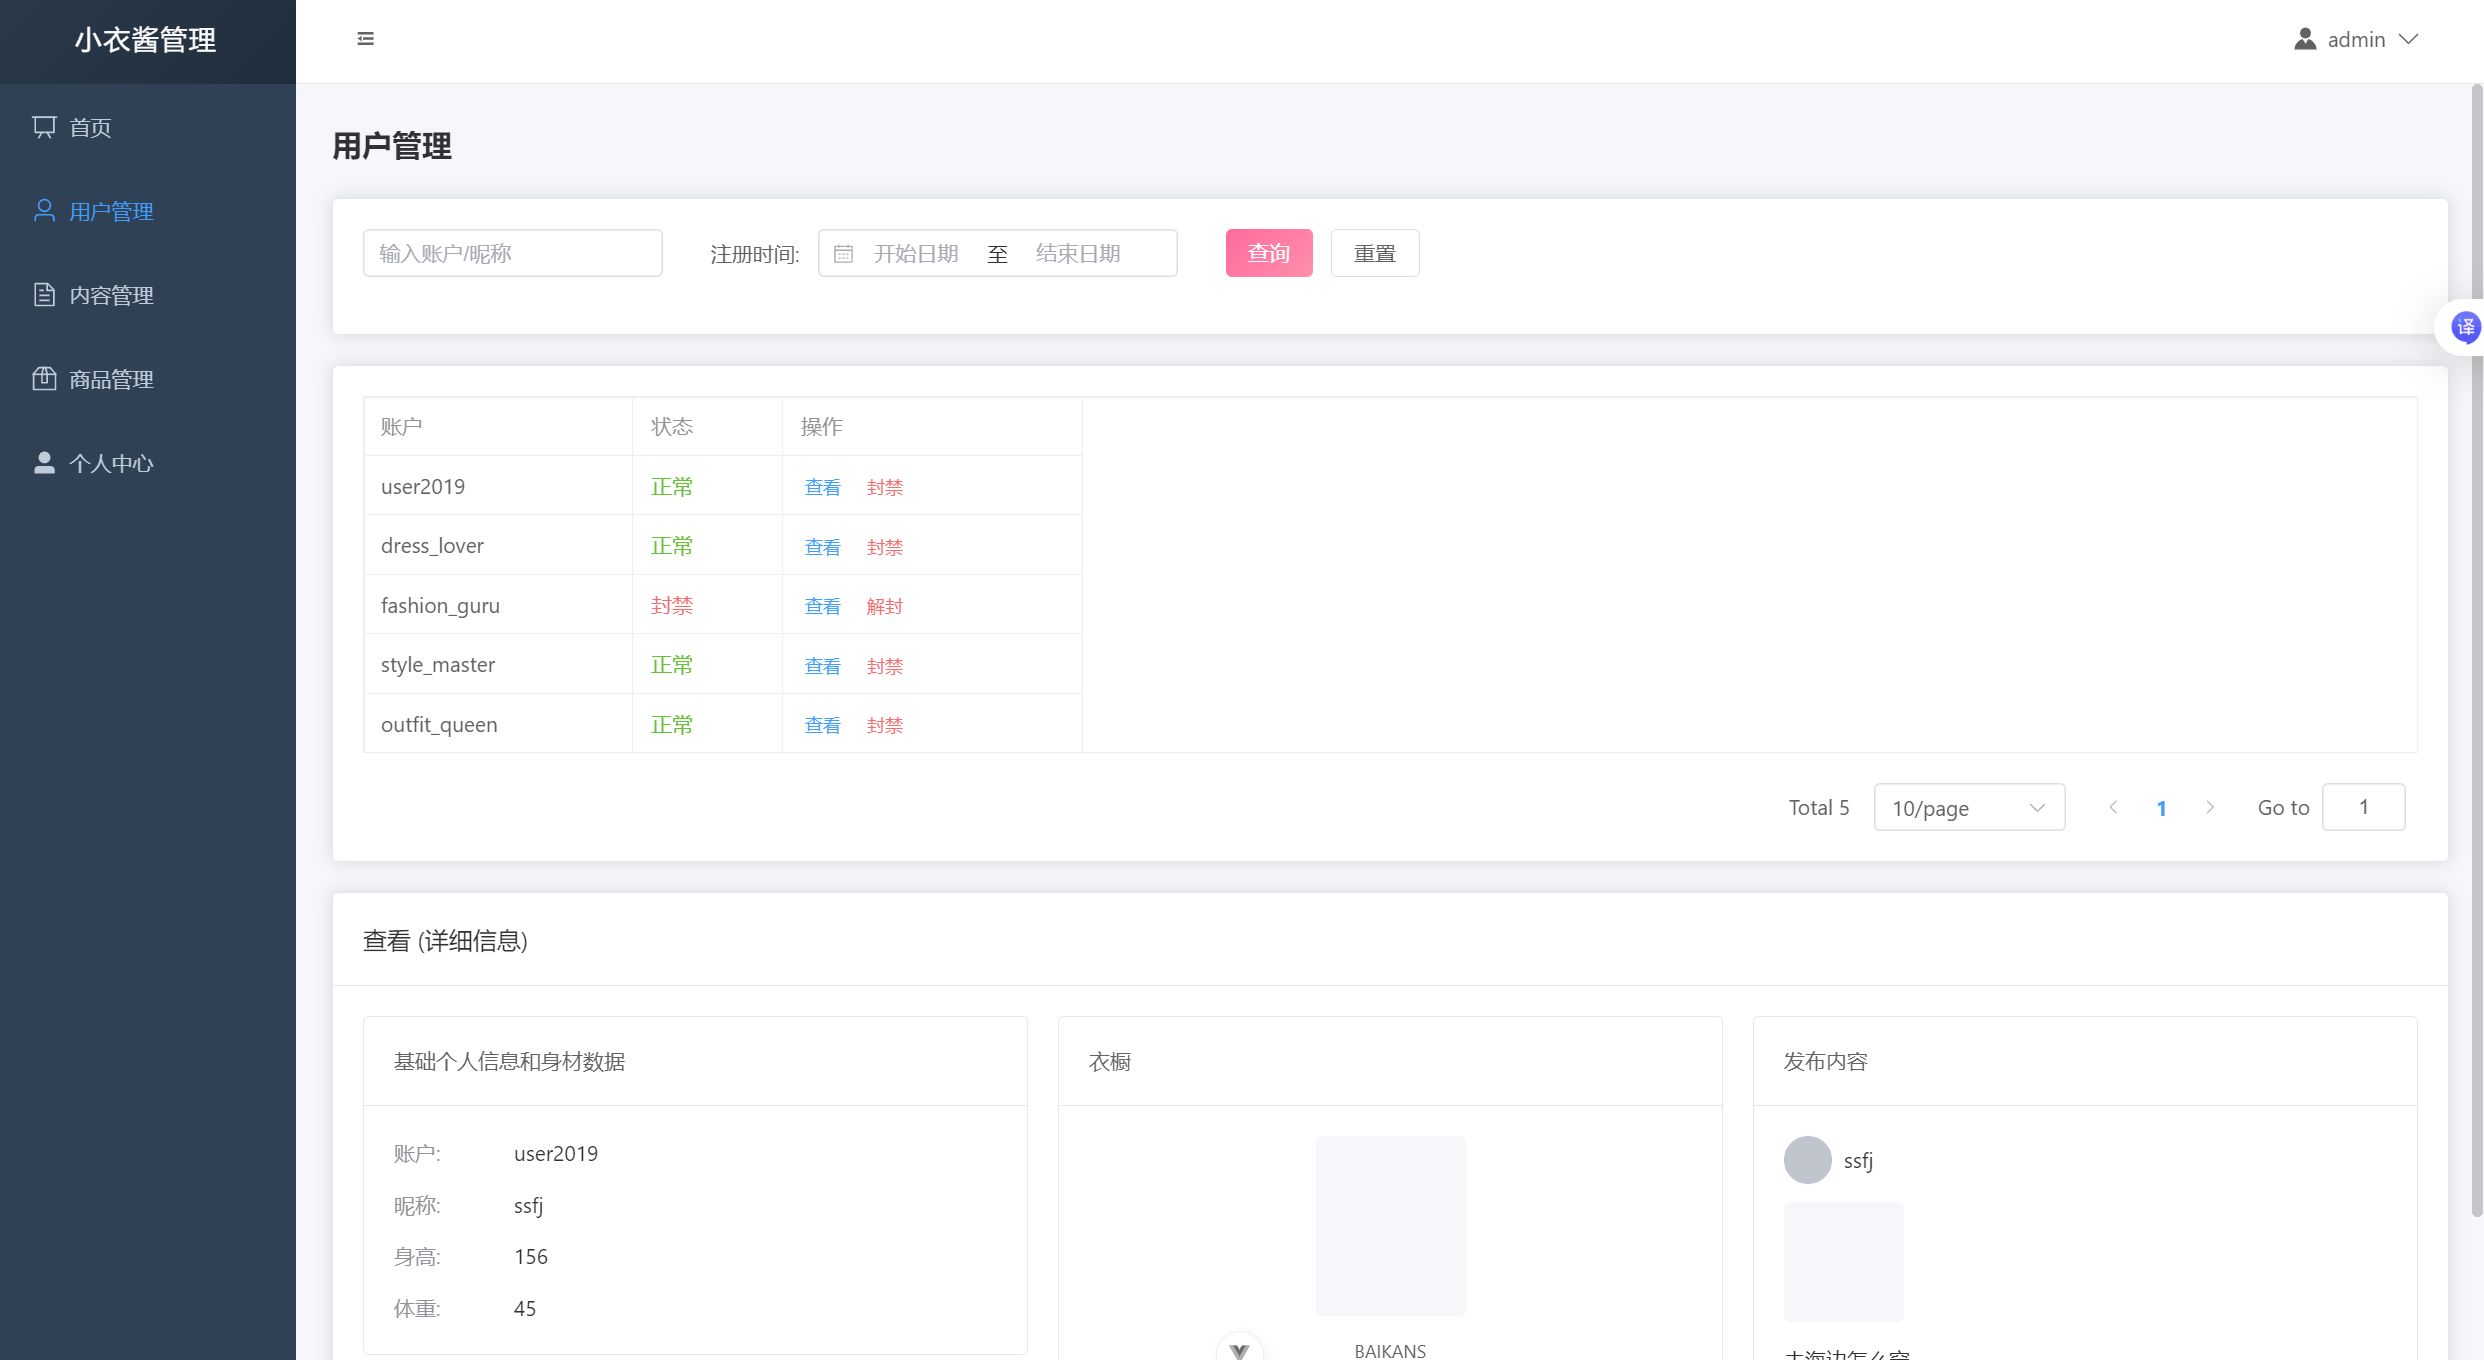This screenshot has height=1360, width=2484.
Task: Click the Go to page number box
Action: [x=2364, y=807]
